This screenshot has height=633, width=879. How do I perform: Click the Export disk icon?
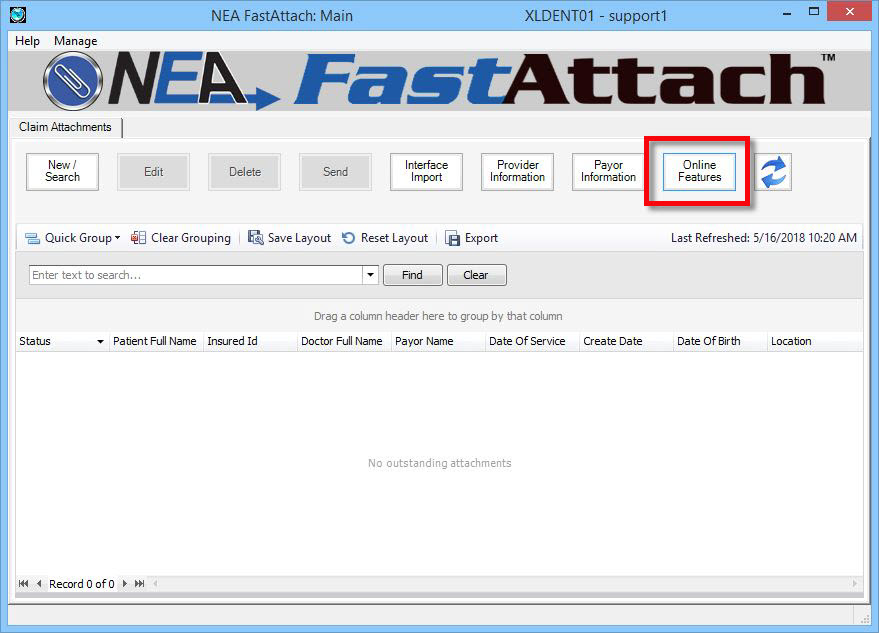click(453, 238)
